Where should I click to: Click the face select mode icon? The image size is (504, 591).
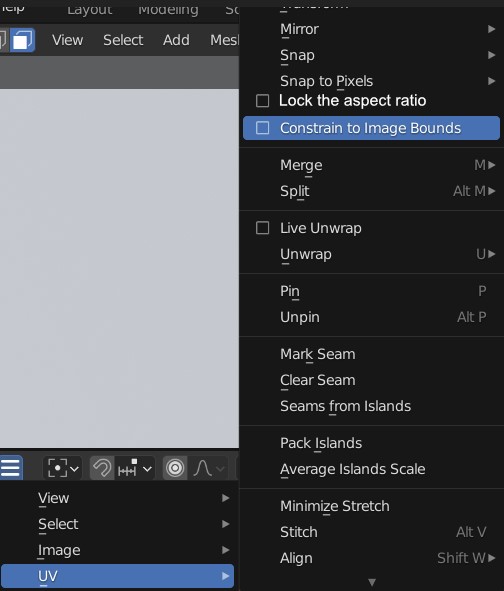tap(23, 40)
